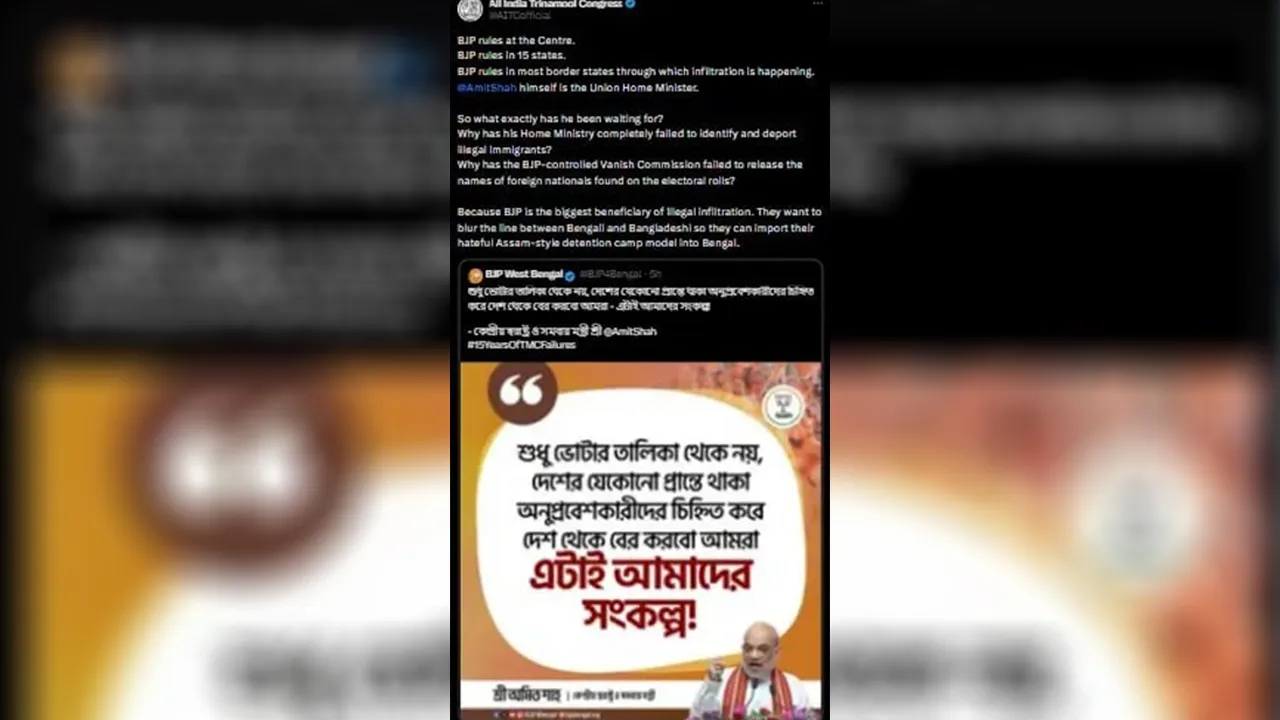Open the quoted tweet's Bengali body text
This screenshot has width=1280, height=720.
(640, 298)
